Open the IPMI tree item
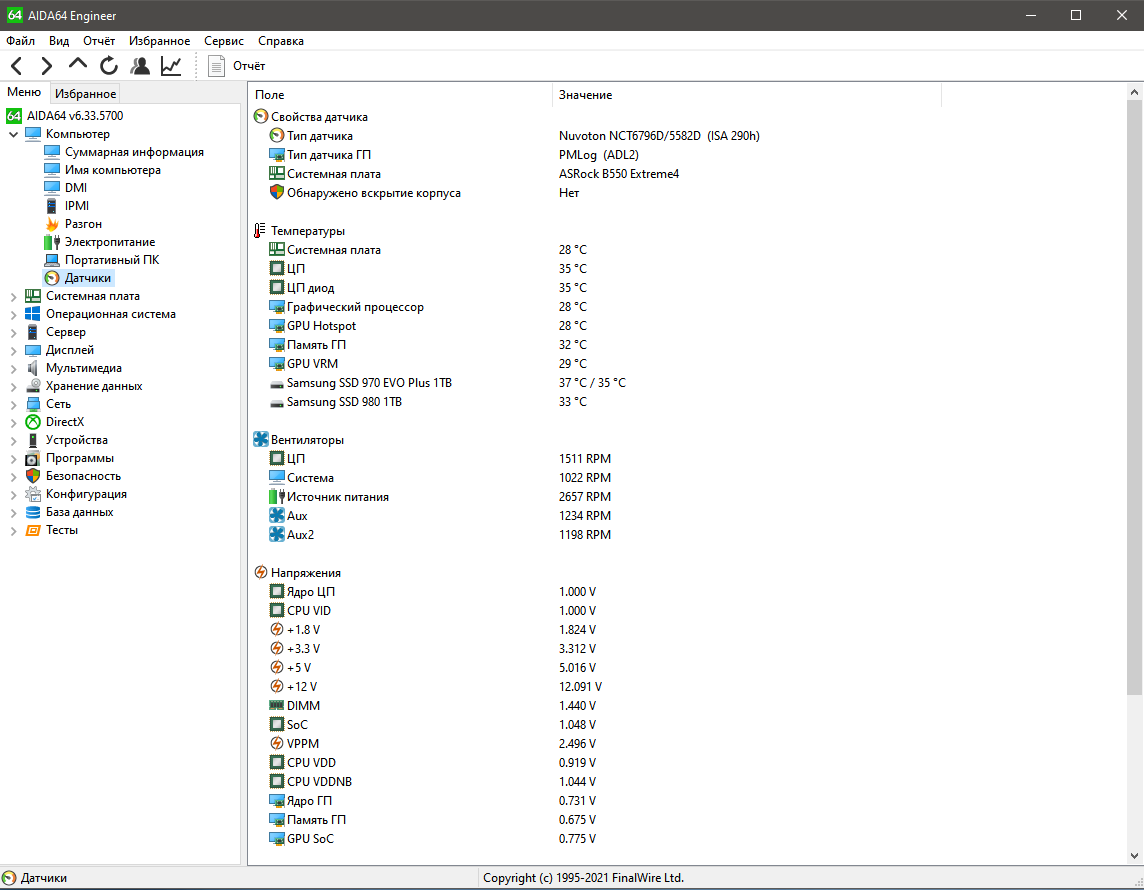The width and height of the screenshot is (1144, 890). 77,206
